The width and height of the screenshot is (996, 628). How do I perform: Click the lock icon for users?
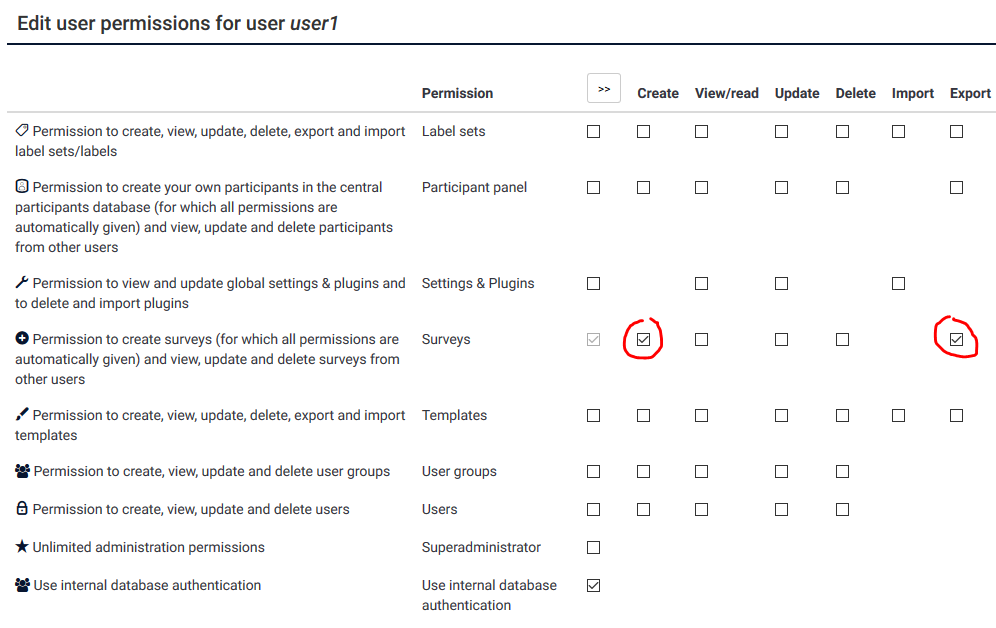point(22,509)
